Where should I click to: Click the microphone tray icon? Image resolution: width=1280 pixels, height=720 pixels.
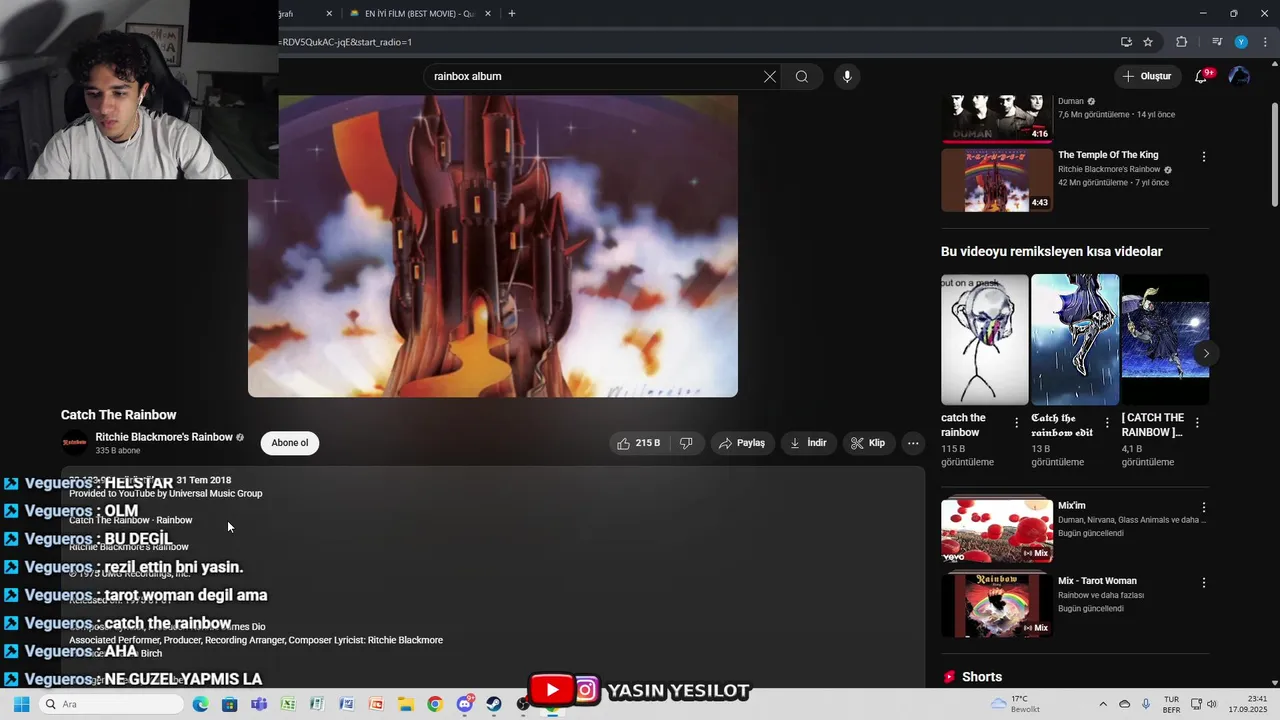coord(1146,704)
